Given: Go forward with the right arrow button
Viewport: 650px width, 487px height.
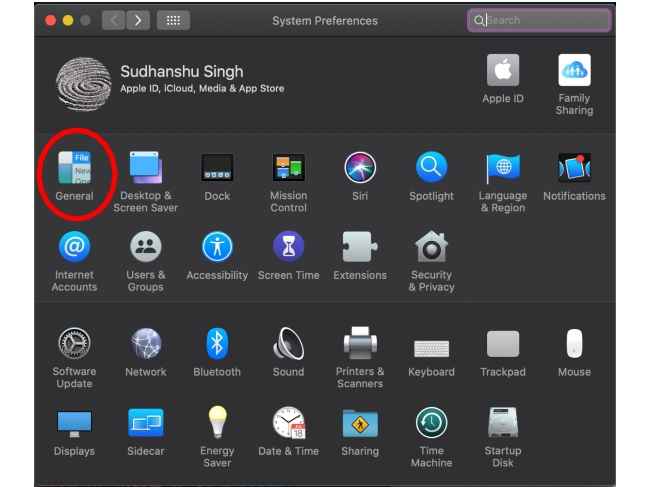Looking at the screenshot, I should click(138, 20).
